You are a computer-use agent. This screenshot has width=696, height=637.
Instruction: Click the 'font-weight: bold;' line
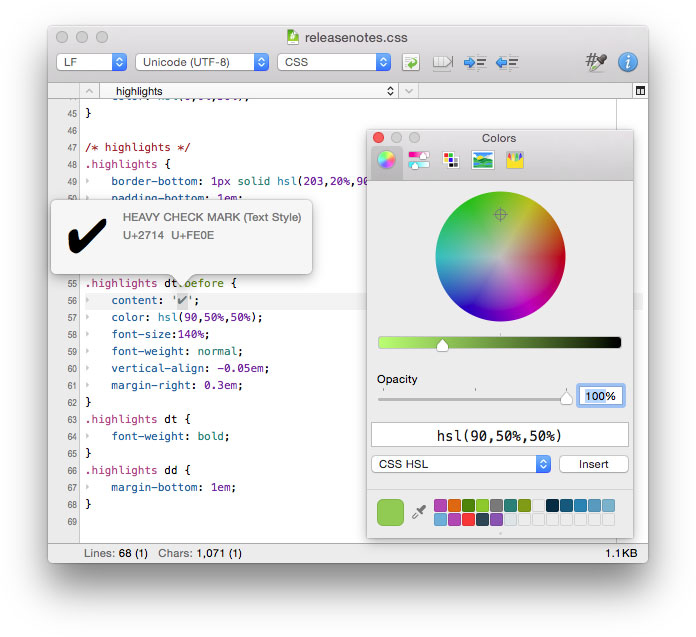click(170, 436)
